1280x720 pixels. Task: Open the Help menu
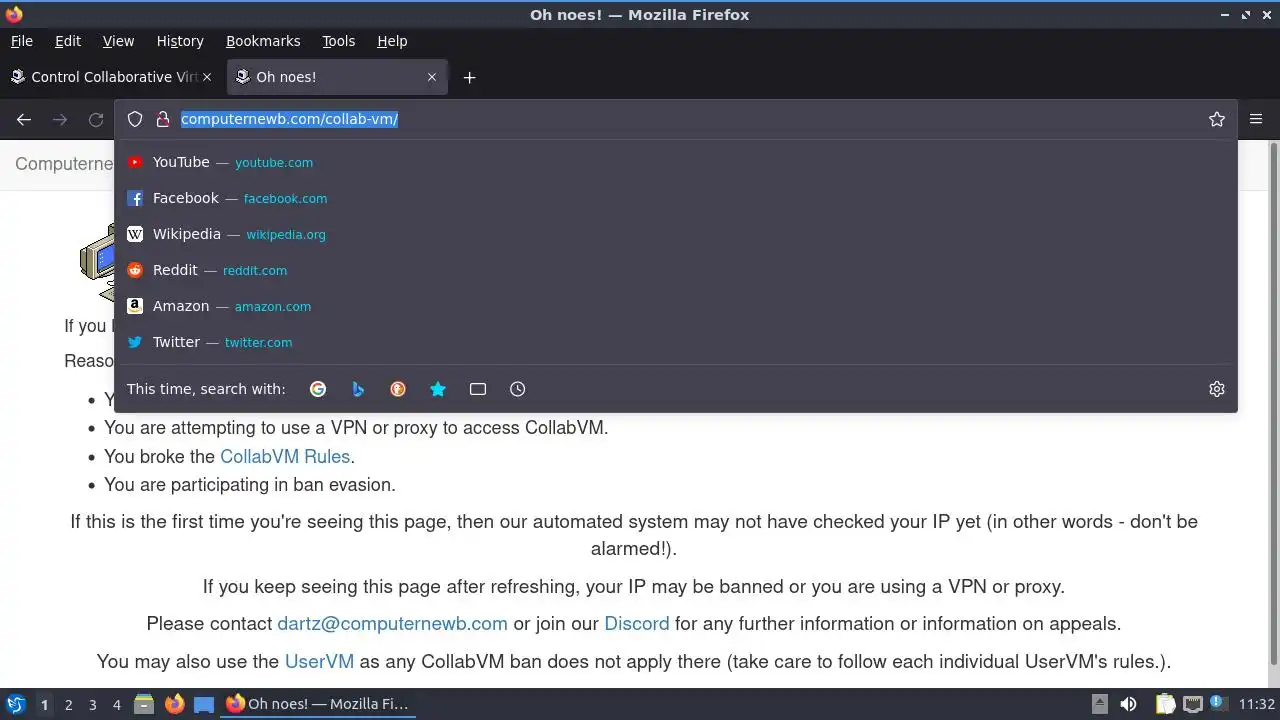(392, 41)
